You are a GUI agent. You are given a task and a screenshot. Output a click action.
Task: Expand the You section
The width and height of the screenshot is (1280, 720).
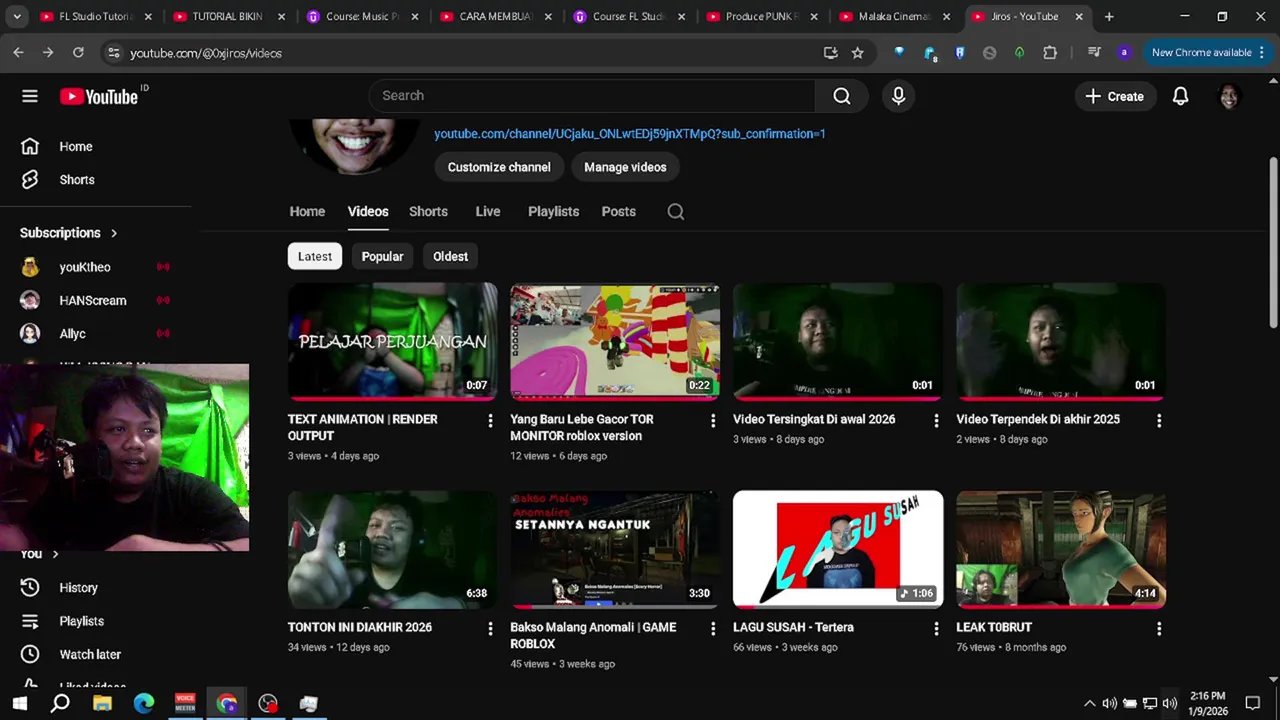pyautogui.click(x=40, y=553)
